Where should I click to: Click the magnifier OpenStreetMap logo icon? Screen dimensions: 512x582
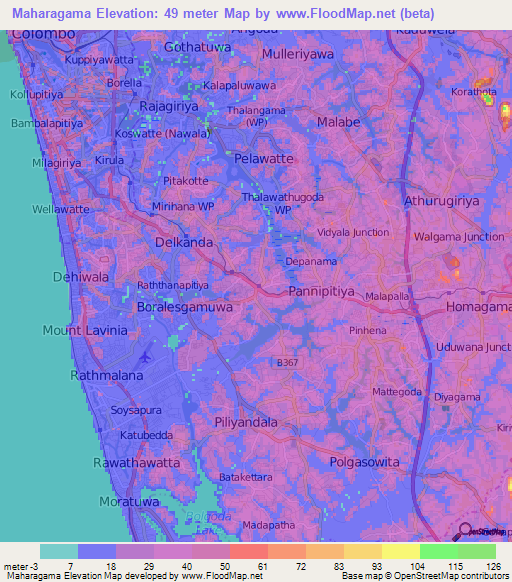[x=461, y=532]
